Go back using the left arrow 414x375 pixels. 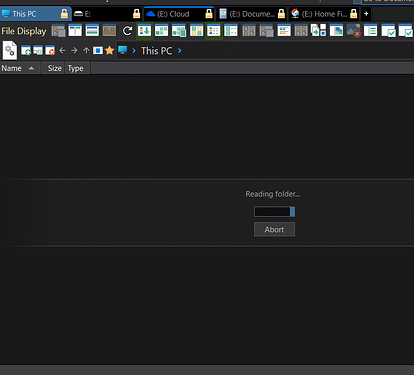coord(62,50)
